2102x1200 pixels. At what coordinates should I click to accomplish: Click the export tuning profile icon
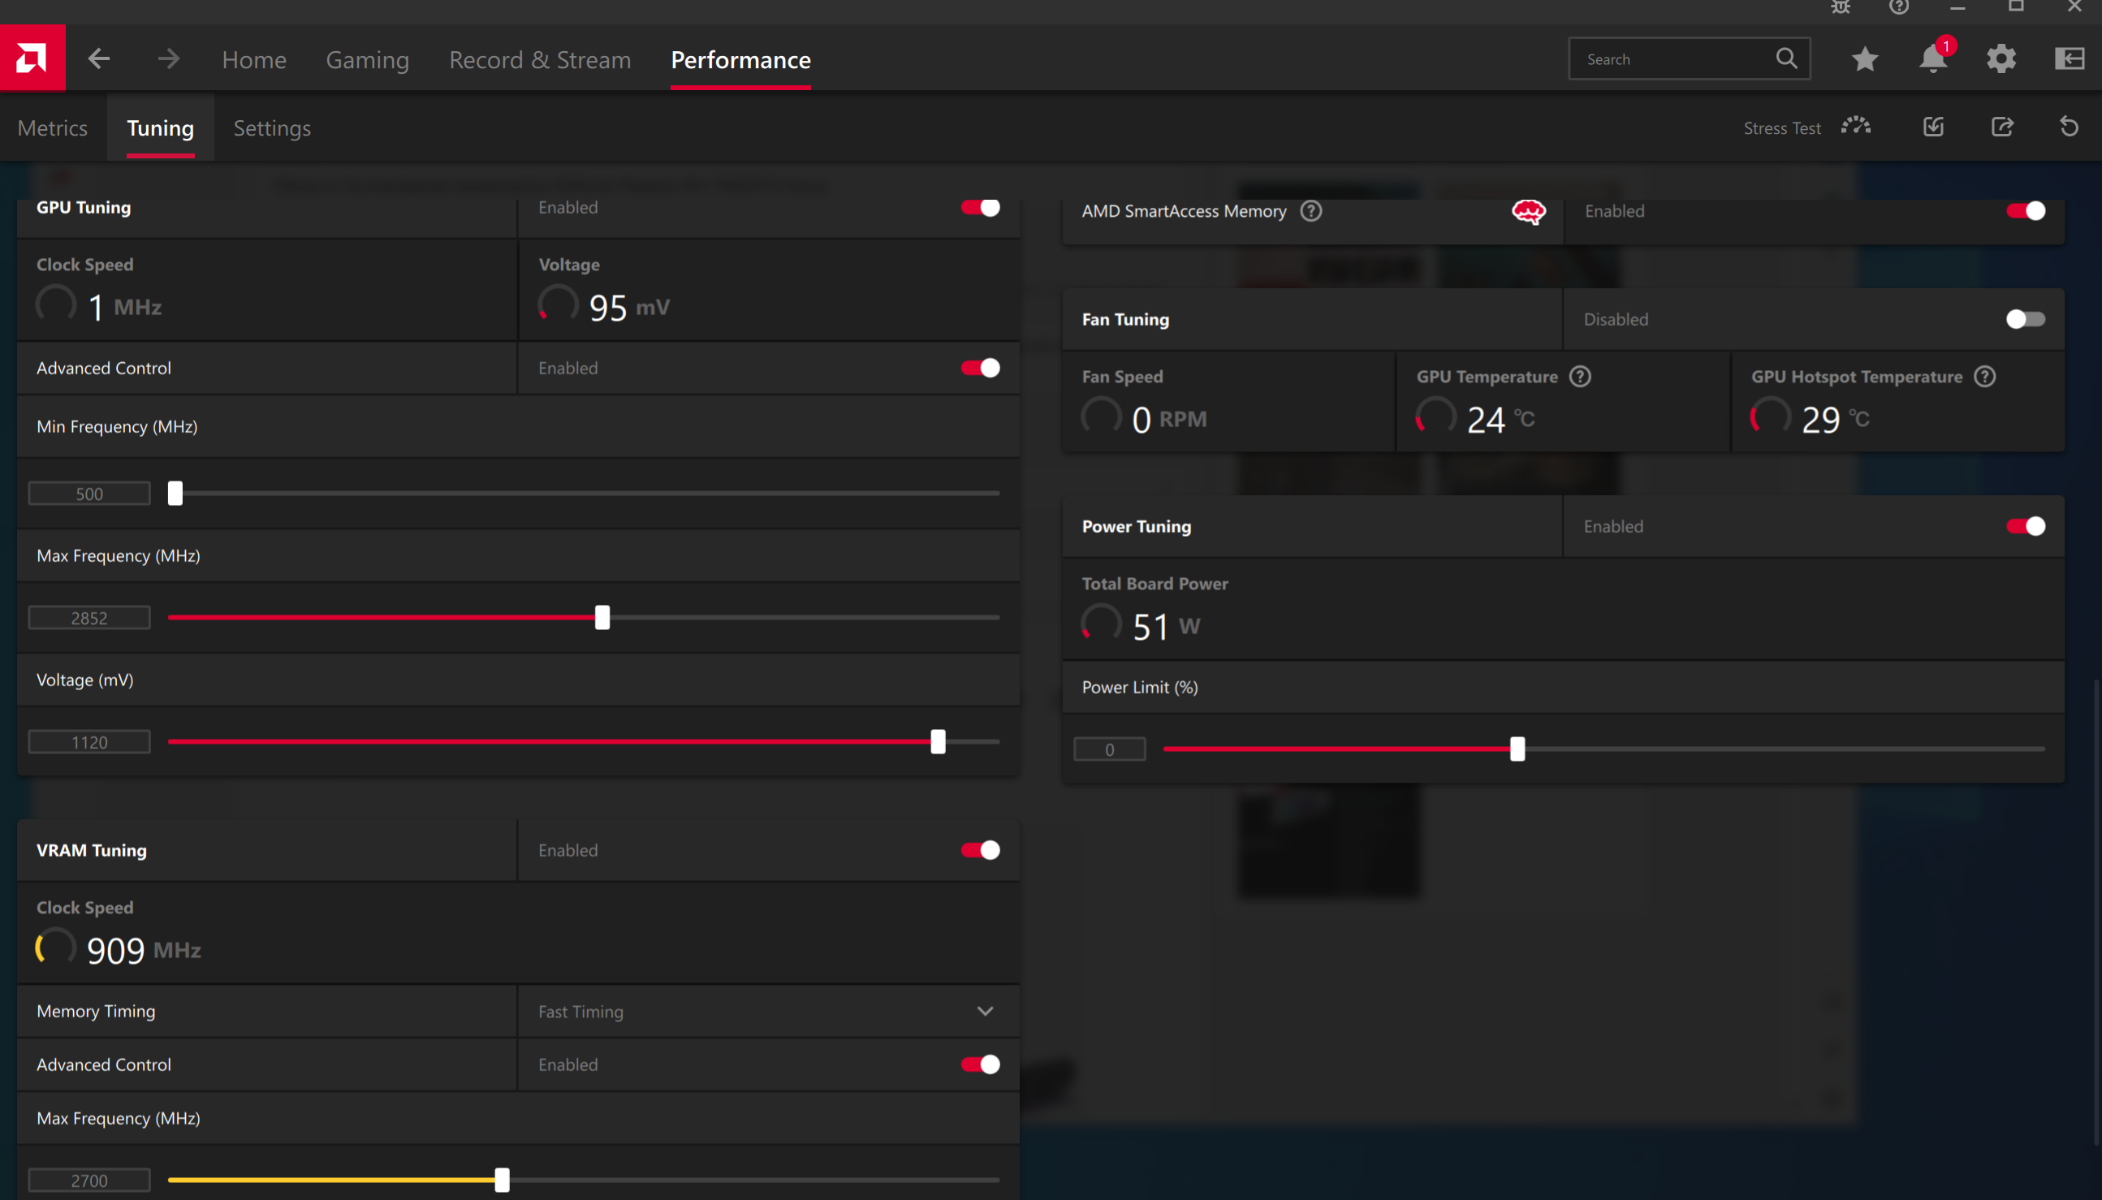[2002, 127]
